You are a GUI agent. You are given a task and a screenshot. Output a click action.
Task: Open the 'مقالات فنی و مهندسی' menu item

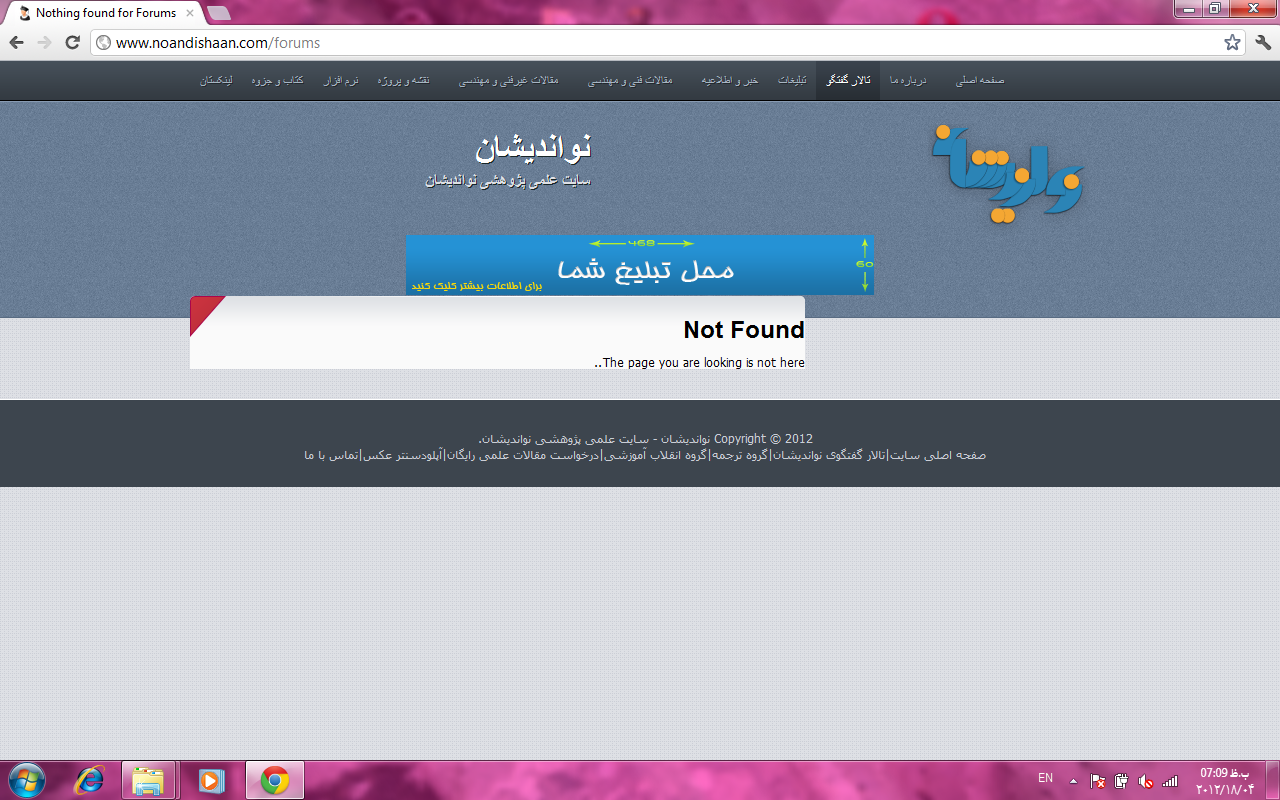tap(630, 80)
